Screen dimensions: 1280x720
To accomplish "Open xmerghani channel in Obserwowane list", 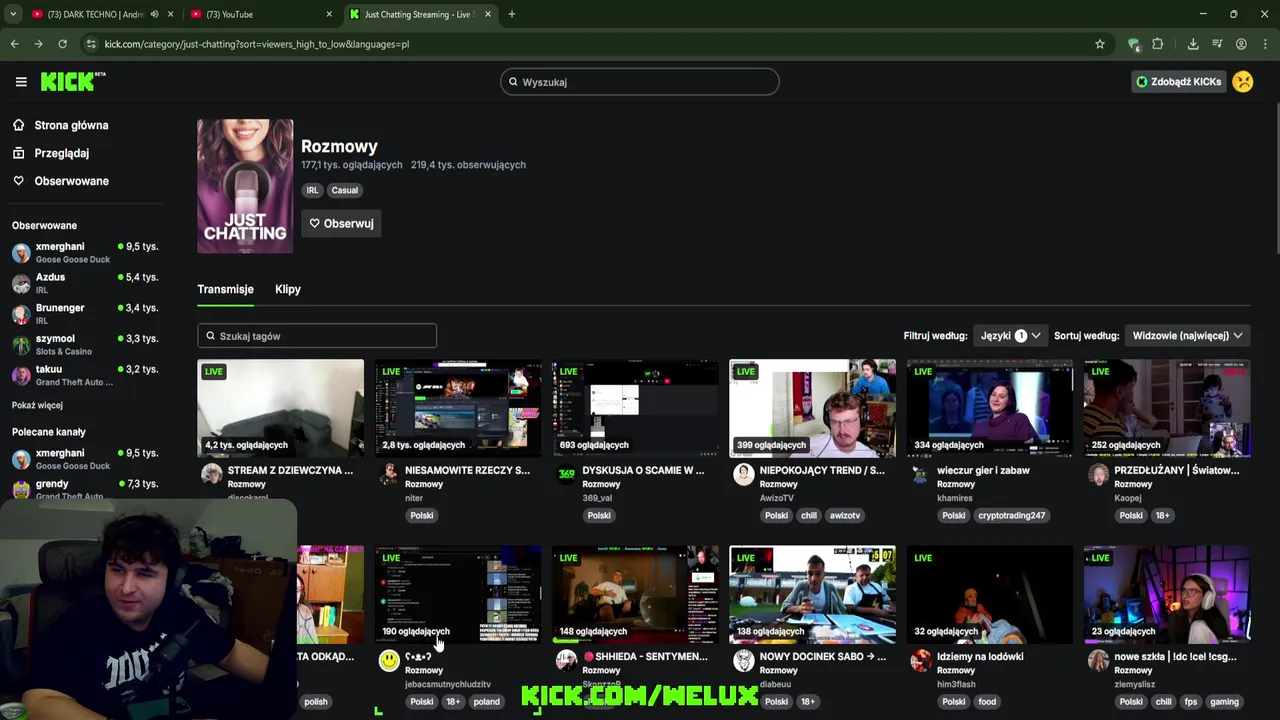I will (85, 252).
